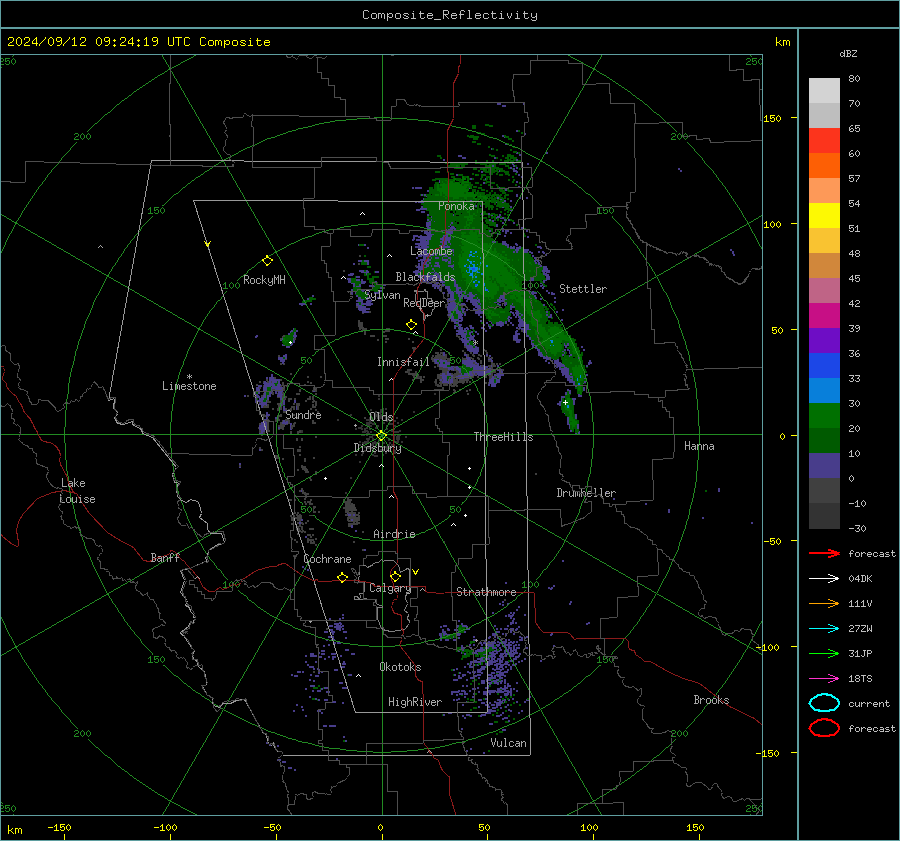
Task: Click the Stettler city label
Action: click(583, 289)
